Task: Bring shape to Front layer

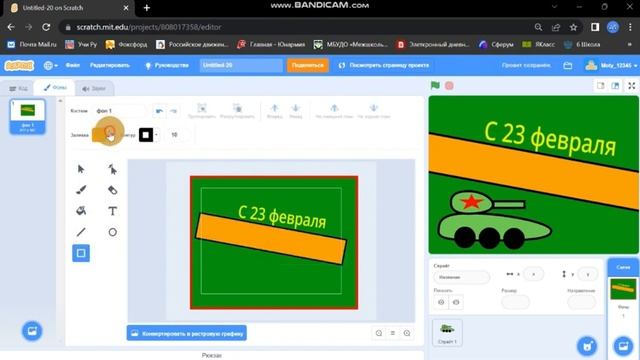Action: [334, 111]
